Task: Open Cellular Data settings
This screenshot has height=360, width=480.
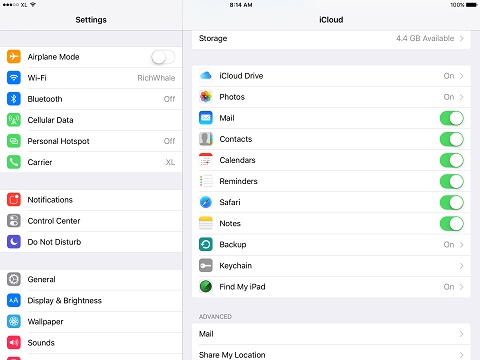Action: pyautogui.click(x=91, y=120)
